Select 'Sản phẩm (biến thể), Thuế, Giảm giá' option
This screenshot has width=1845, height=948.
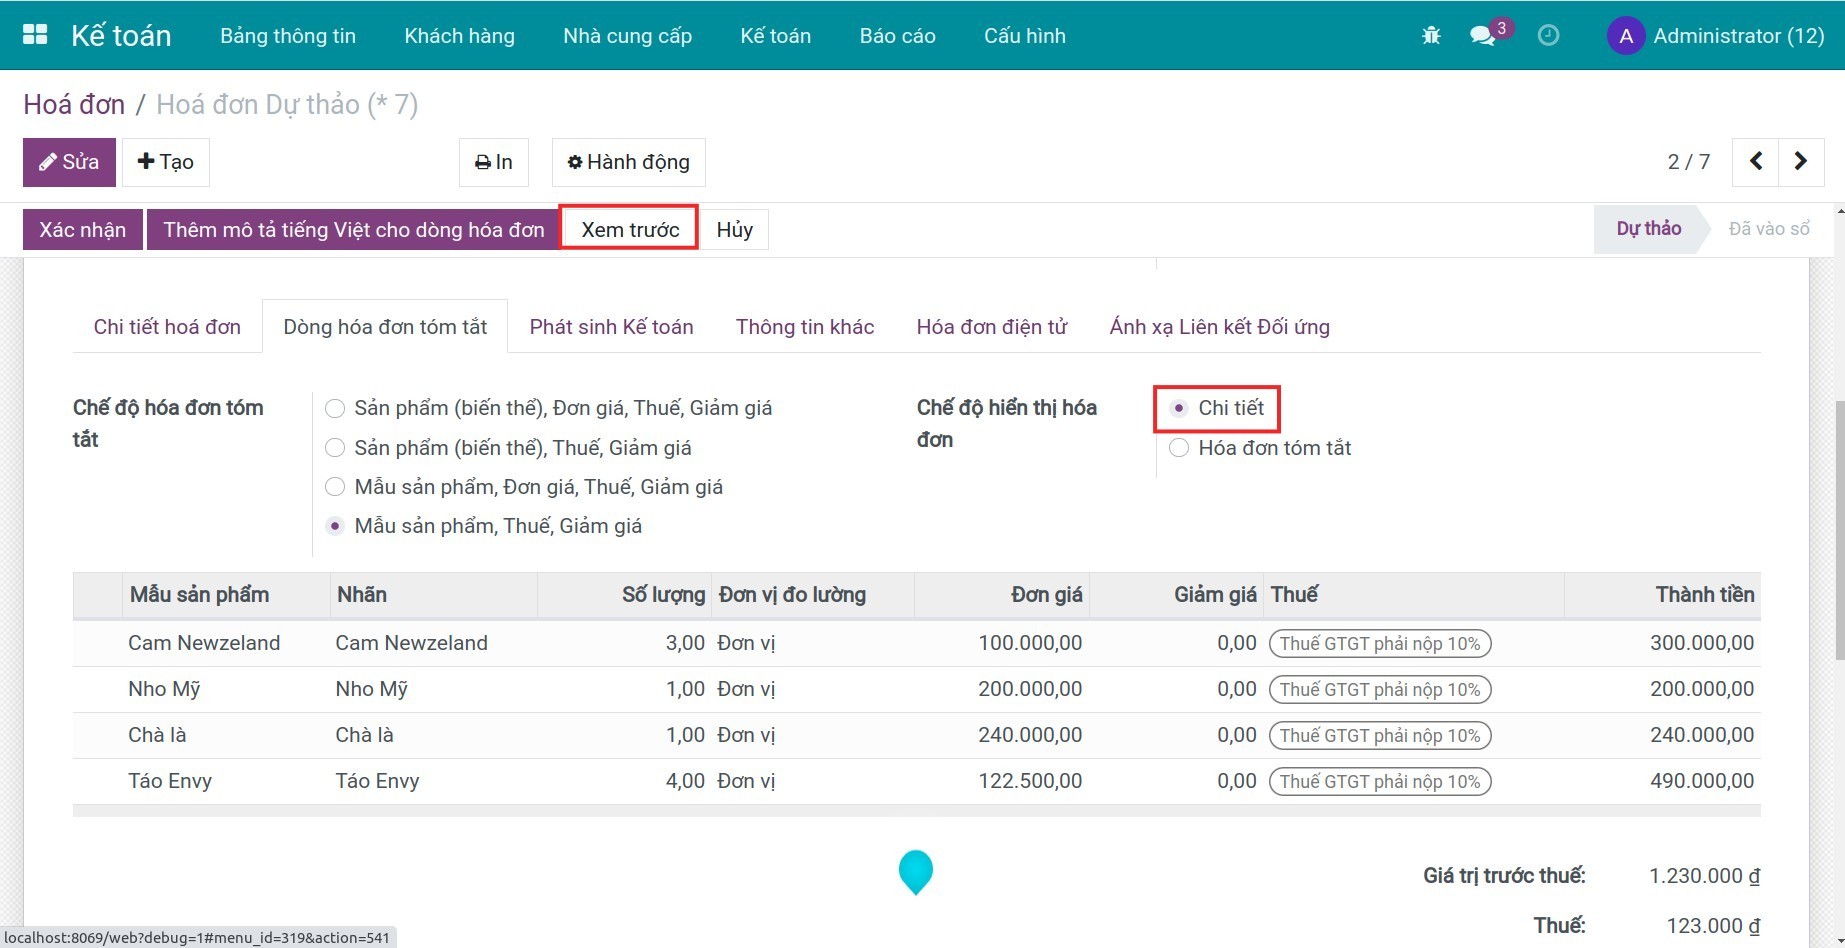[x=336, y=448]
